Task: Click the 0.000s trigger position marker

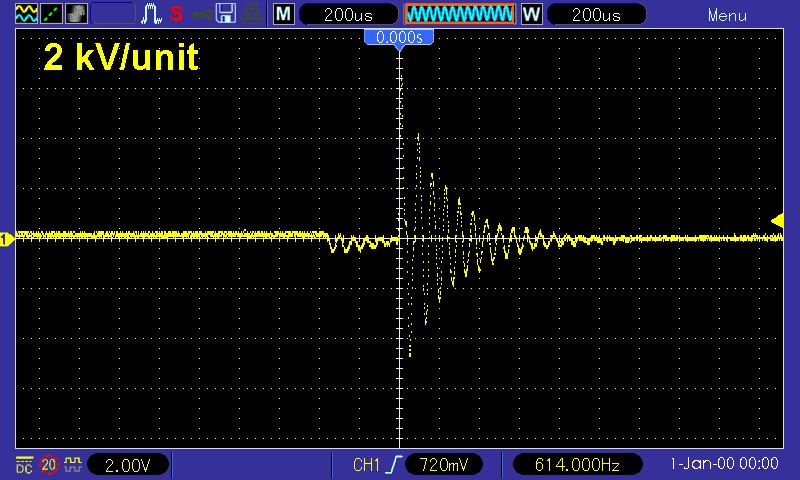Action: coord(399,37)
